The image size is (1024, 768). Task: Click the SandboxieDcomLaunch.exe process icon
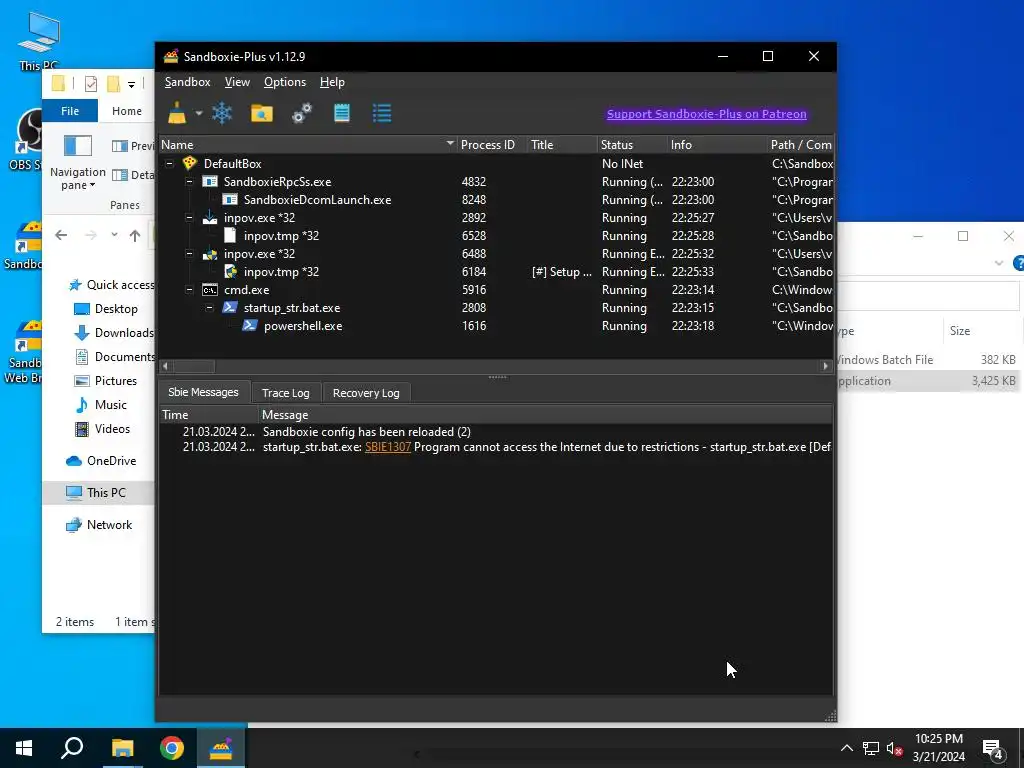(x=230, y=199)
